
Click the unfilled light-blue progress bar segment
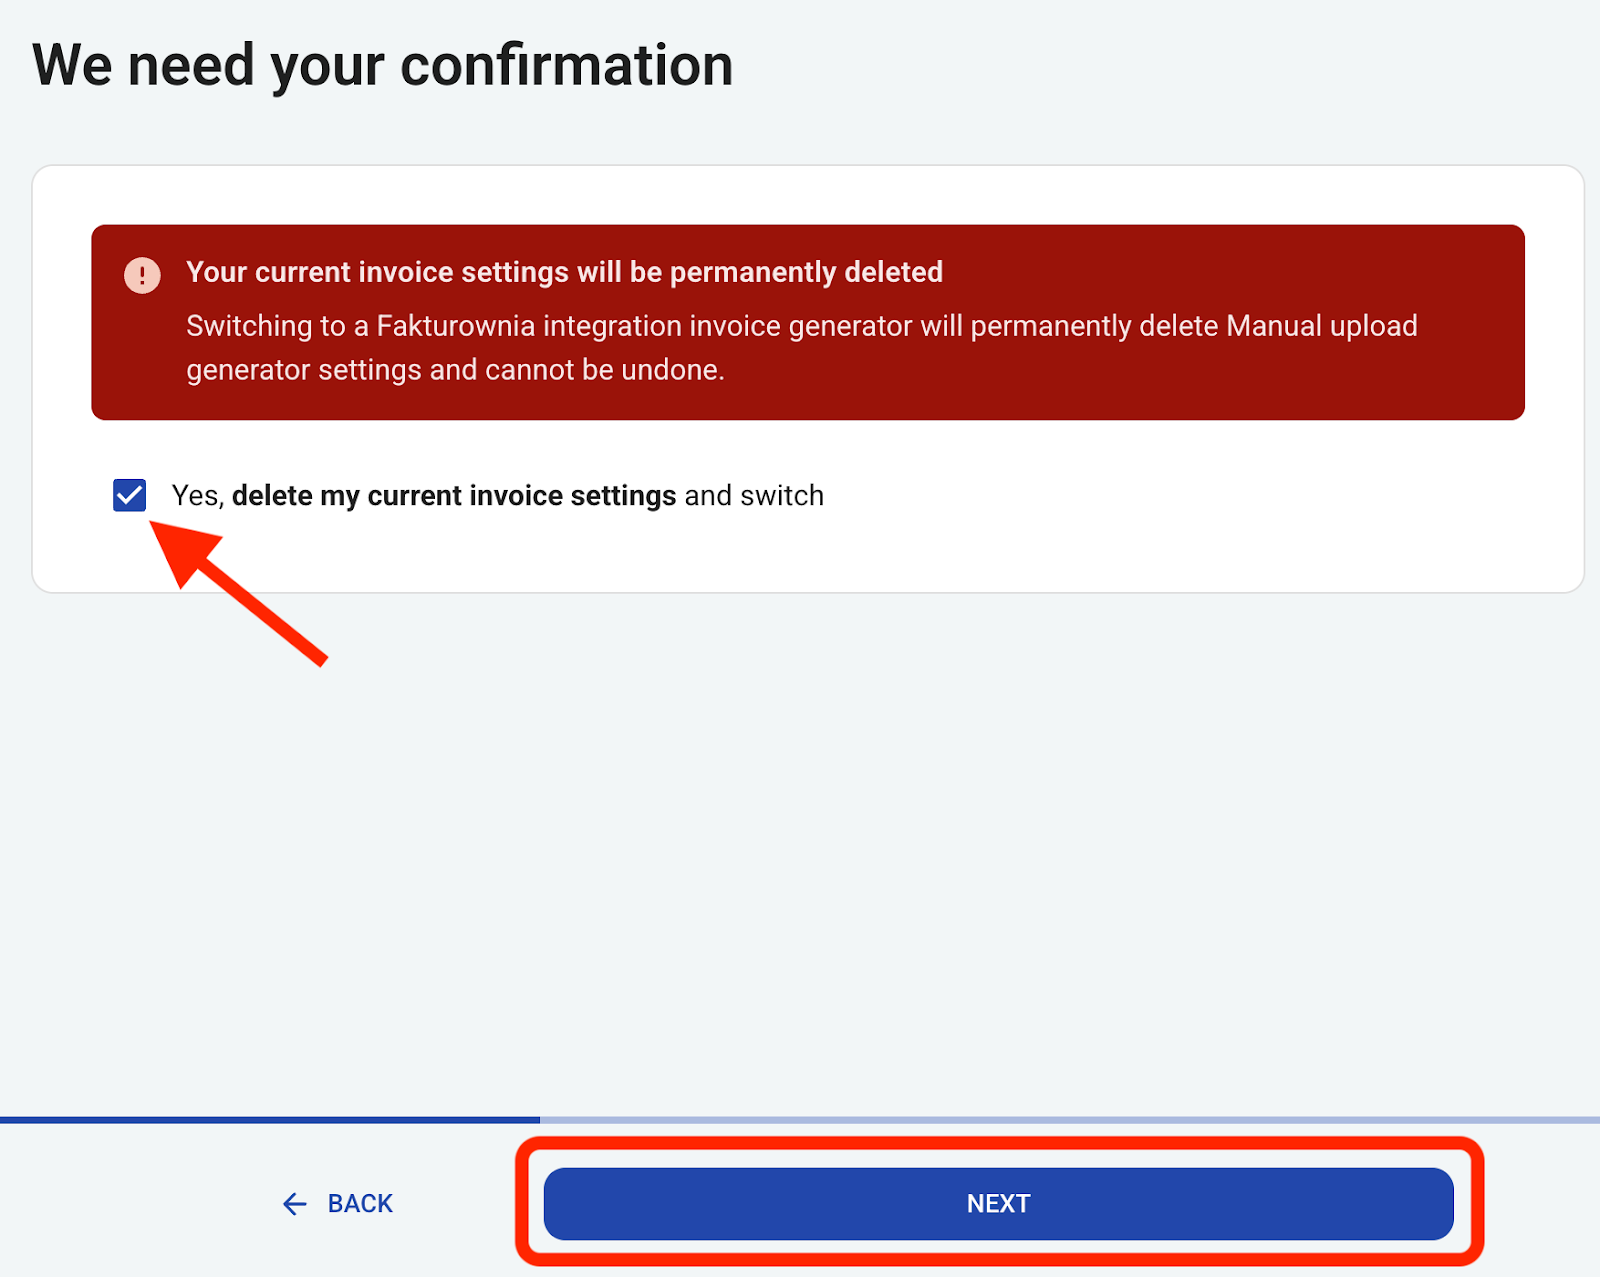coord(1070,1120)
